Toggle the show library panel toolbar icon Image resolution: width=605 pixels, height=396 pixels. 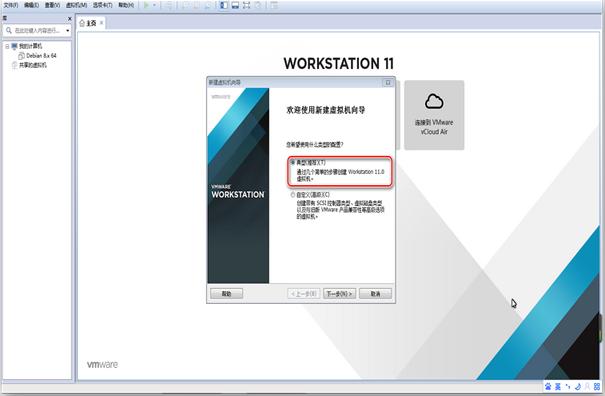click(x=224, y=5)
